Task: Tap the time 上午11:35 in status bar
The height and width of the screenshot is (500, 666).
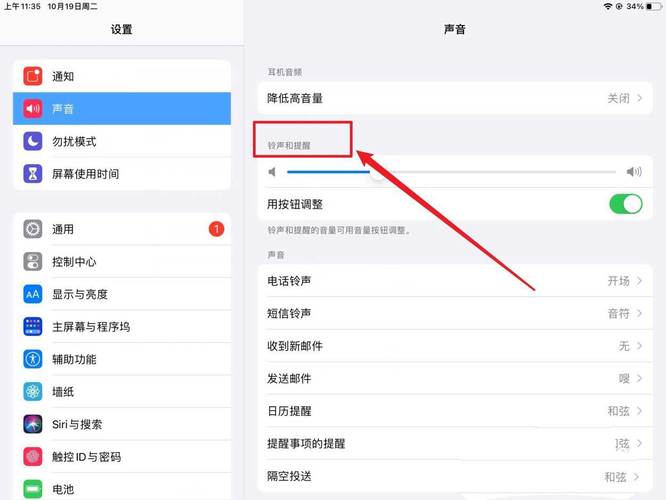Action: point(22,6)
